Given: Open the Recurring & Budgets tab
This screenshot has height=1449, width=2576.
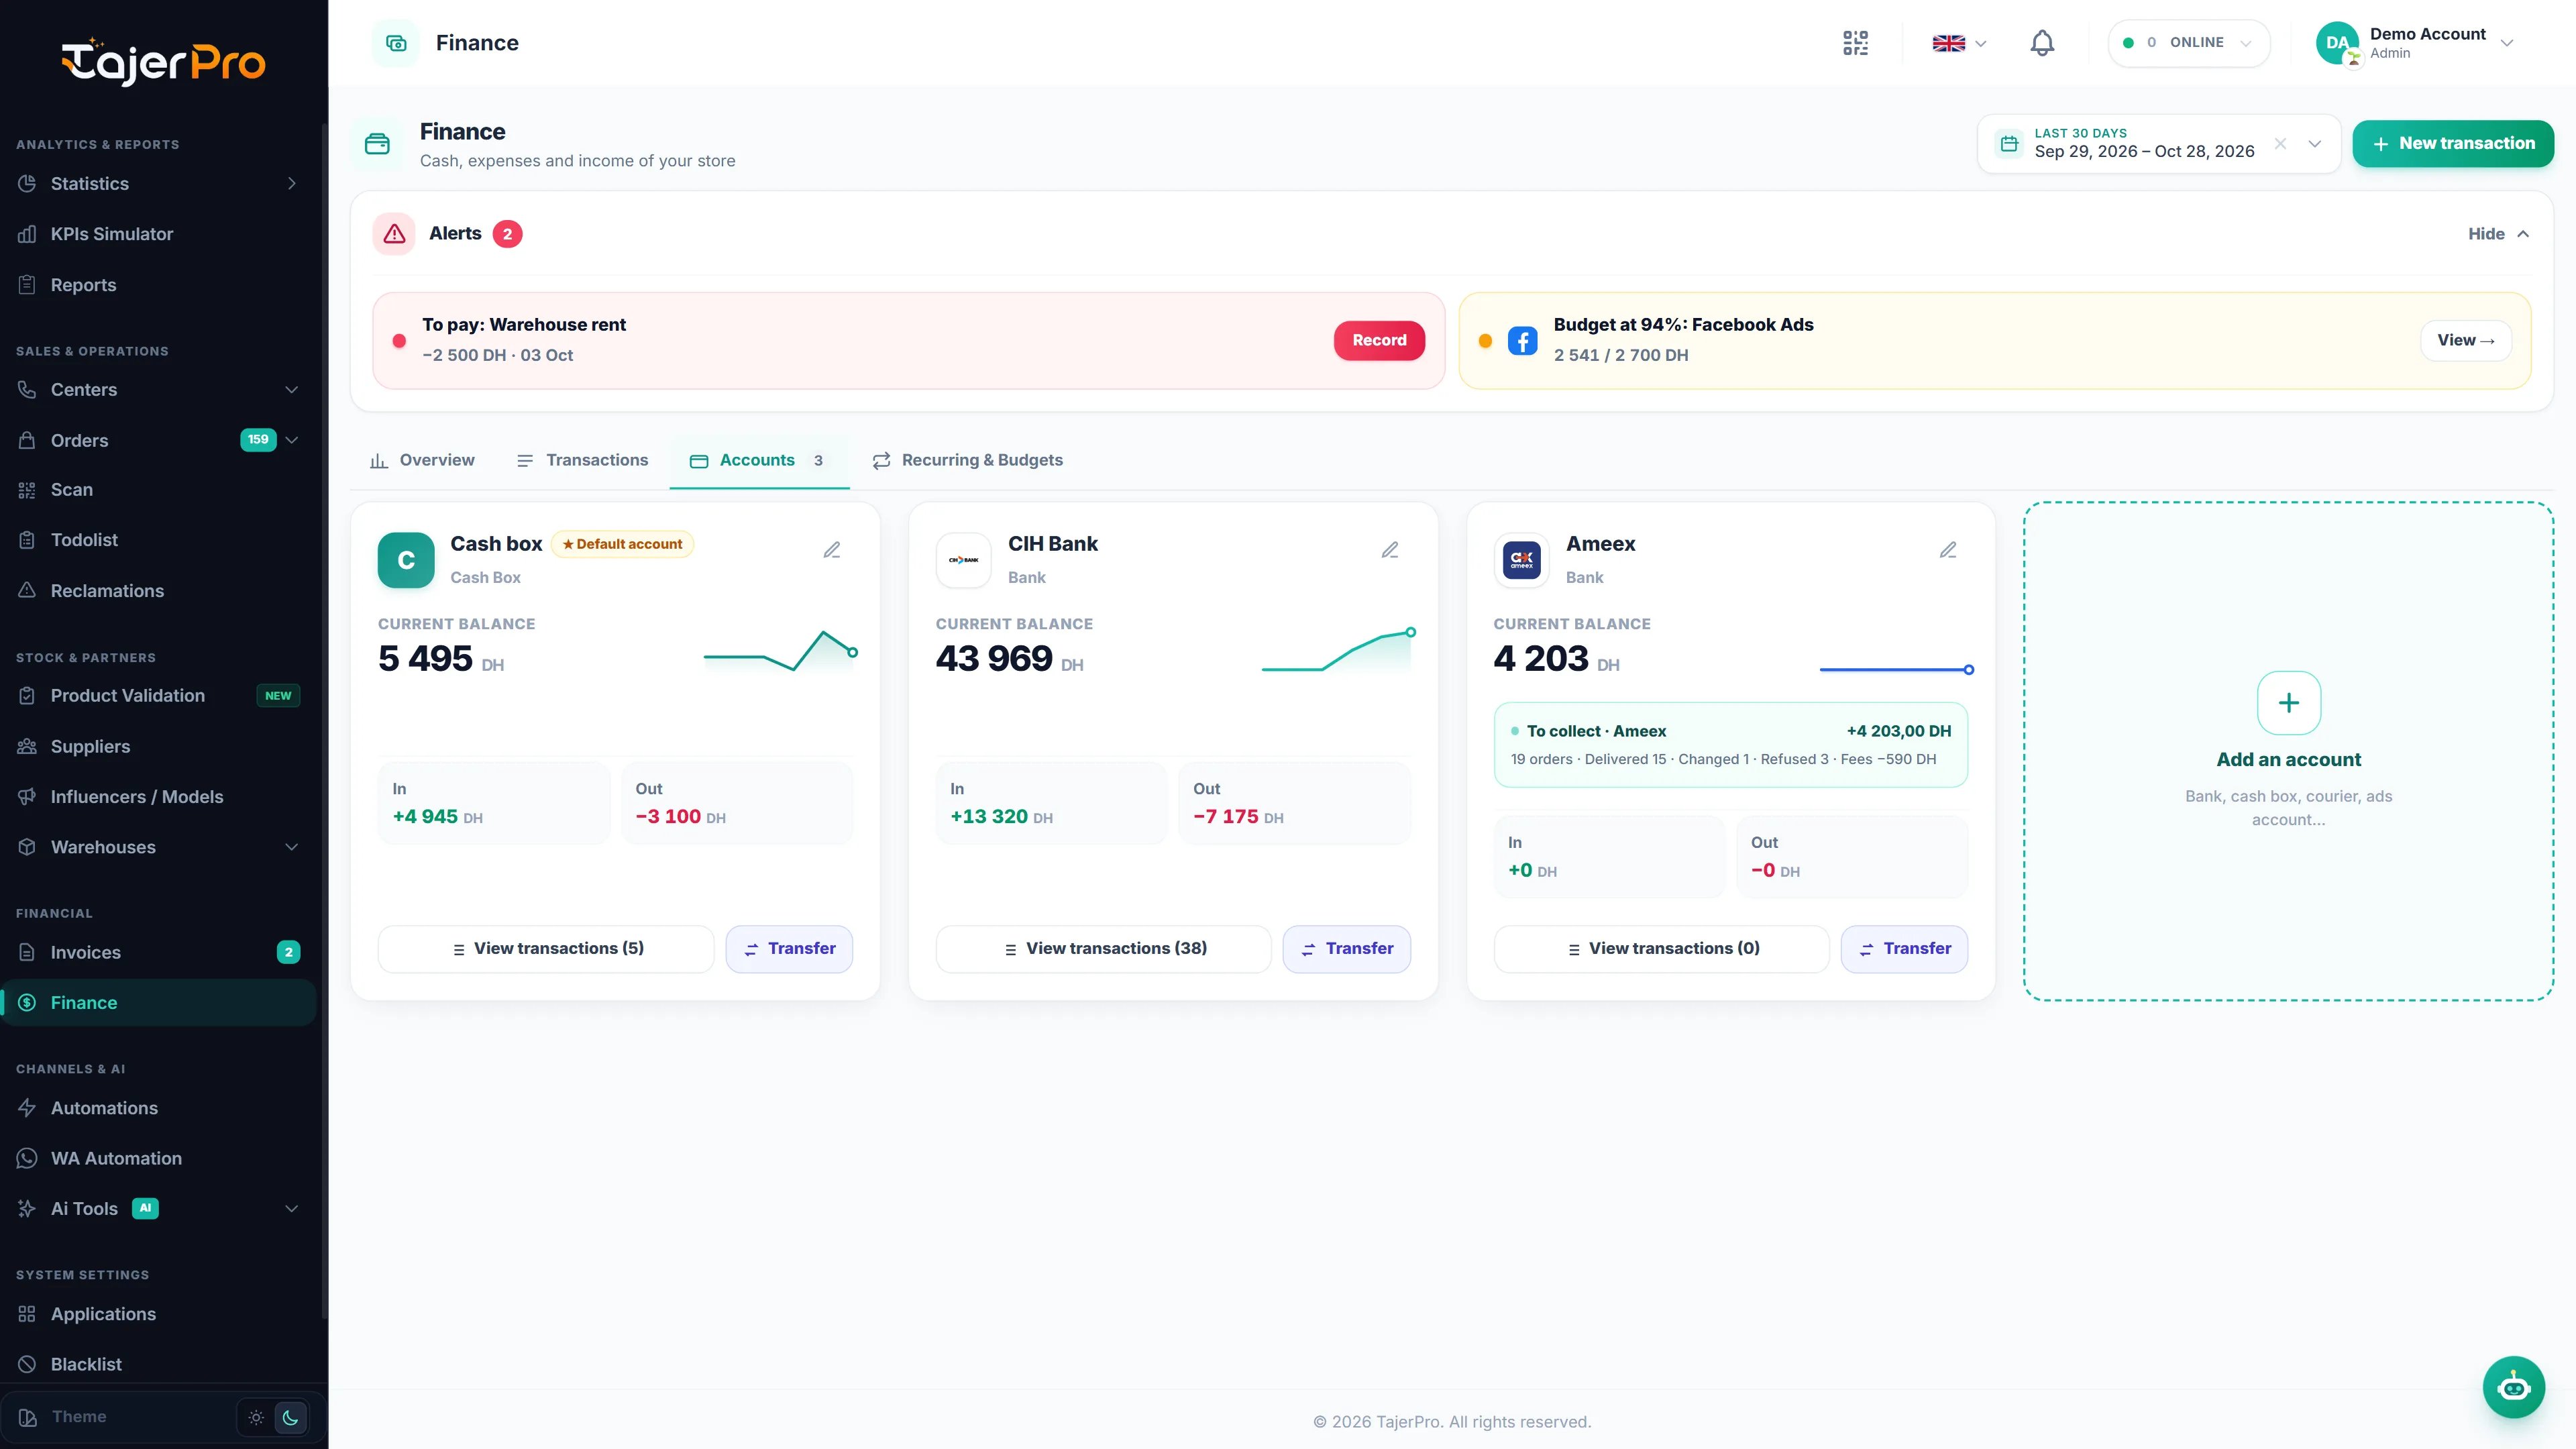Looking at the screenshot, I should point(967,460).
